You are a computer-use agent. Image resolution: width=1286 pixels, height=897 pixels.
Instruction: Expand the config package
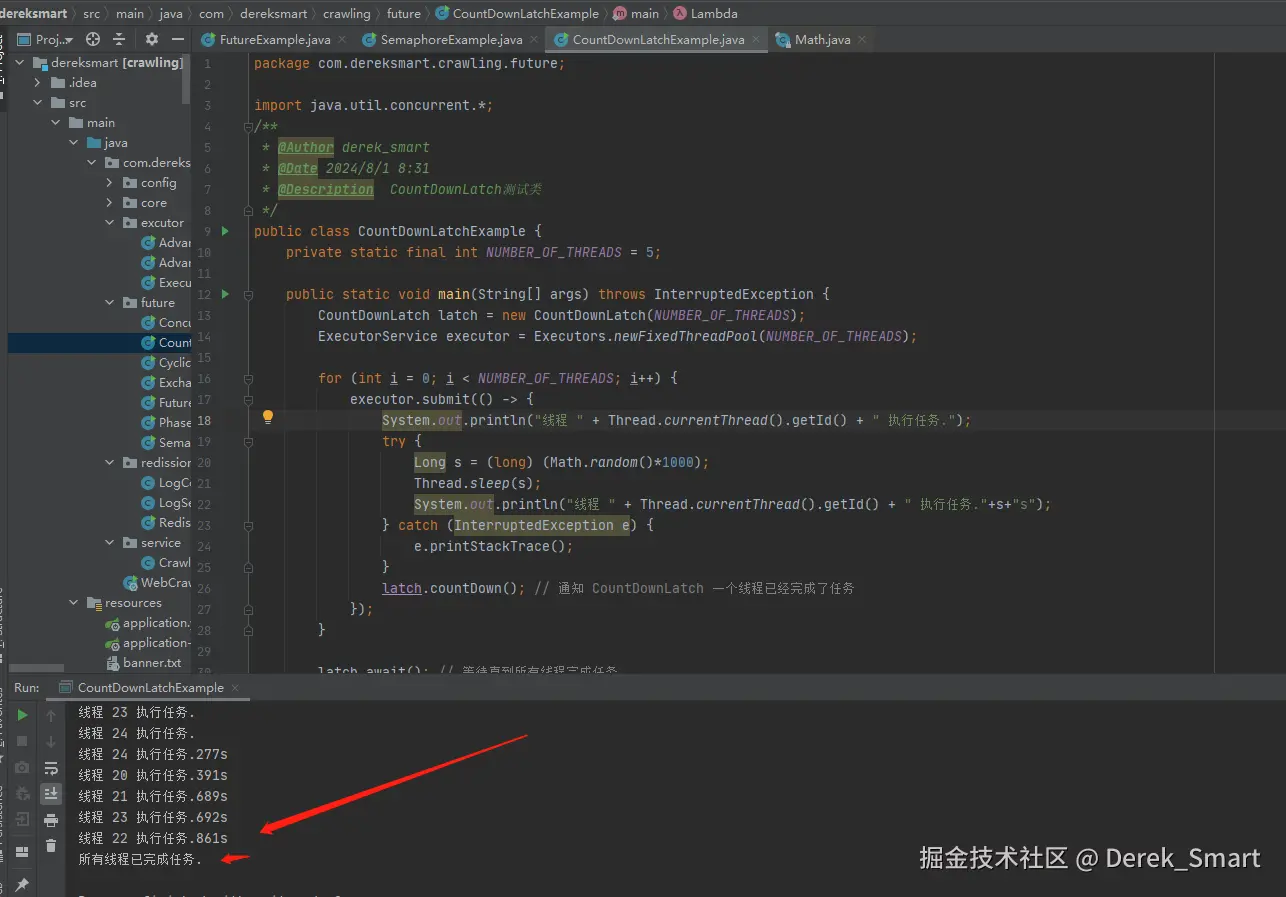[110, 182]
